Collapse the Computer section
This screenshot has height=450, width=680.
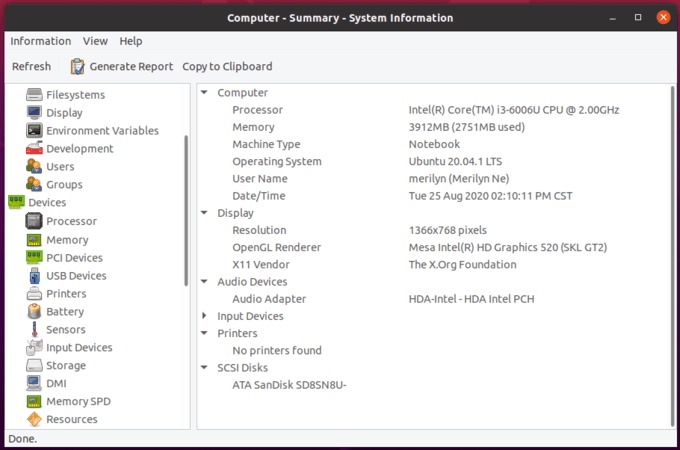204,92
